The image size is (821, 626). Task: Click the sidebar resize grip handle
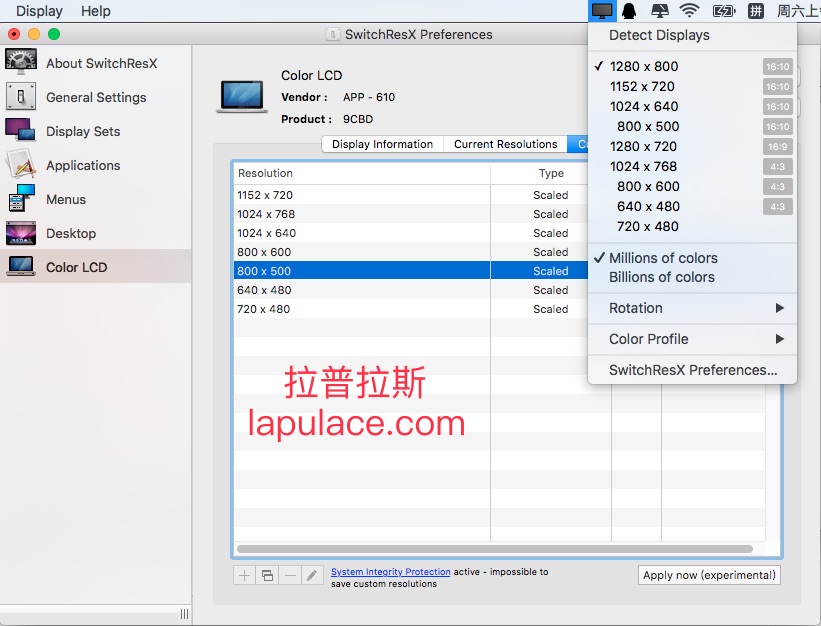pos(184,614)
